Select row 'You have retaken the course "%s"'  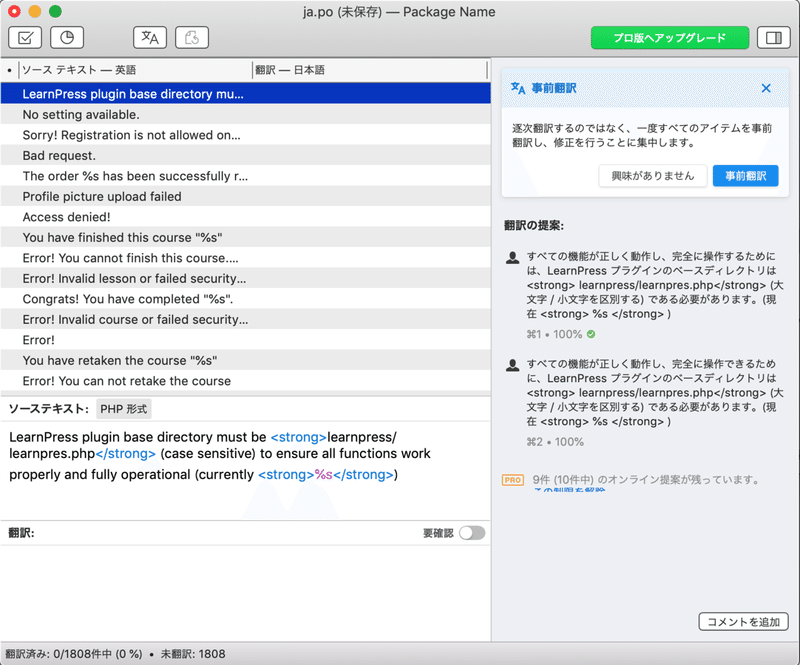tap(245, 360)
